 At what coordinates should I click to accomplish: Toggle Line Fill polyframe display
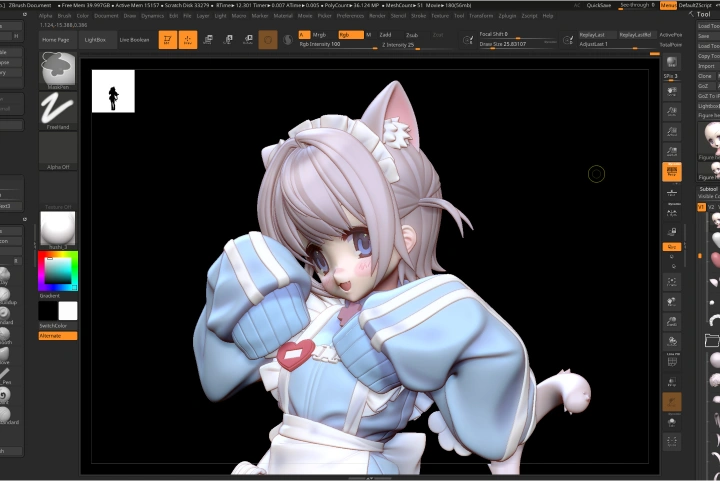(x=672, y=362)
